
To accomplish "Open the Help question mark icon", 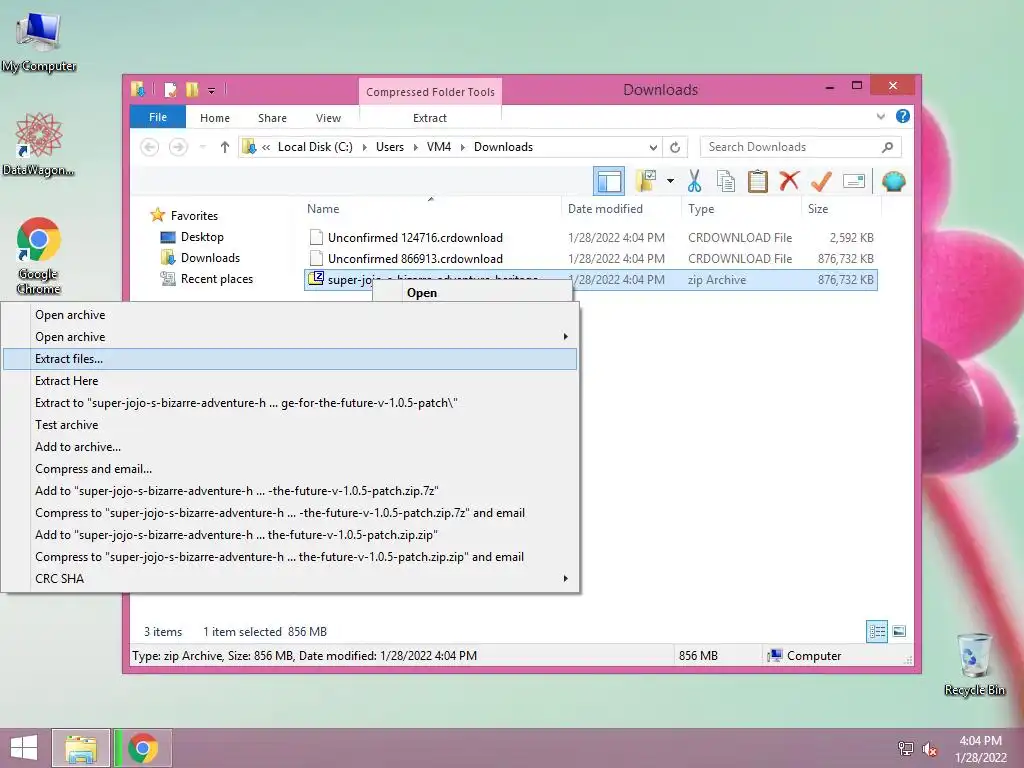I will (x=903, y=116).
